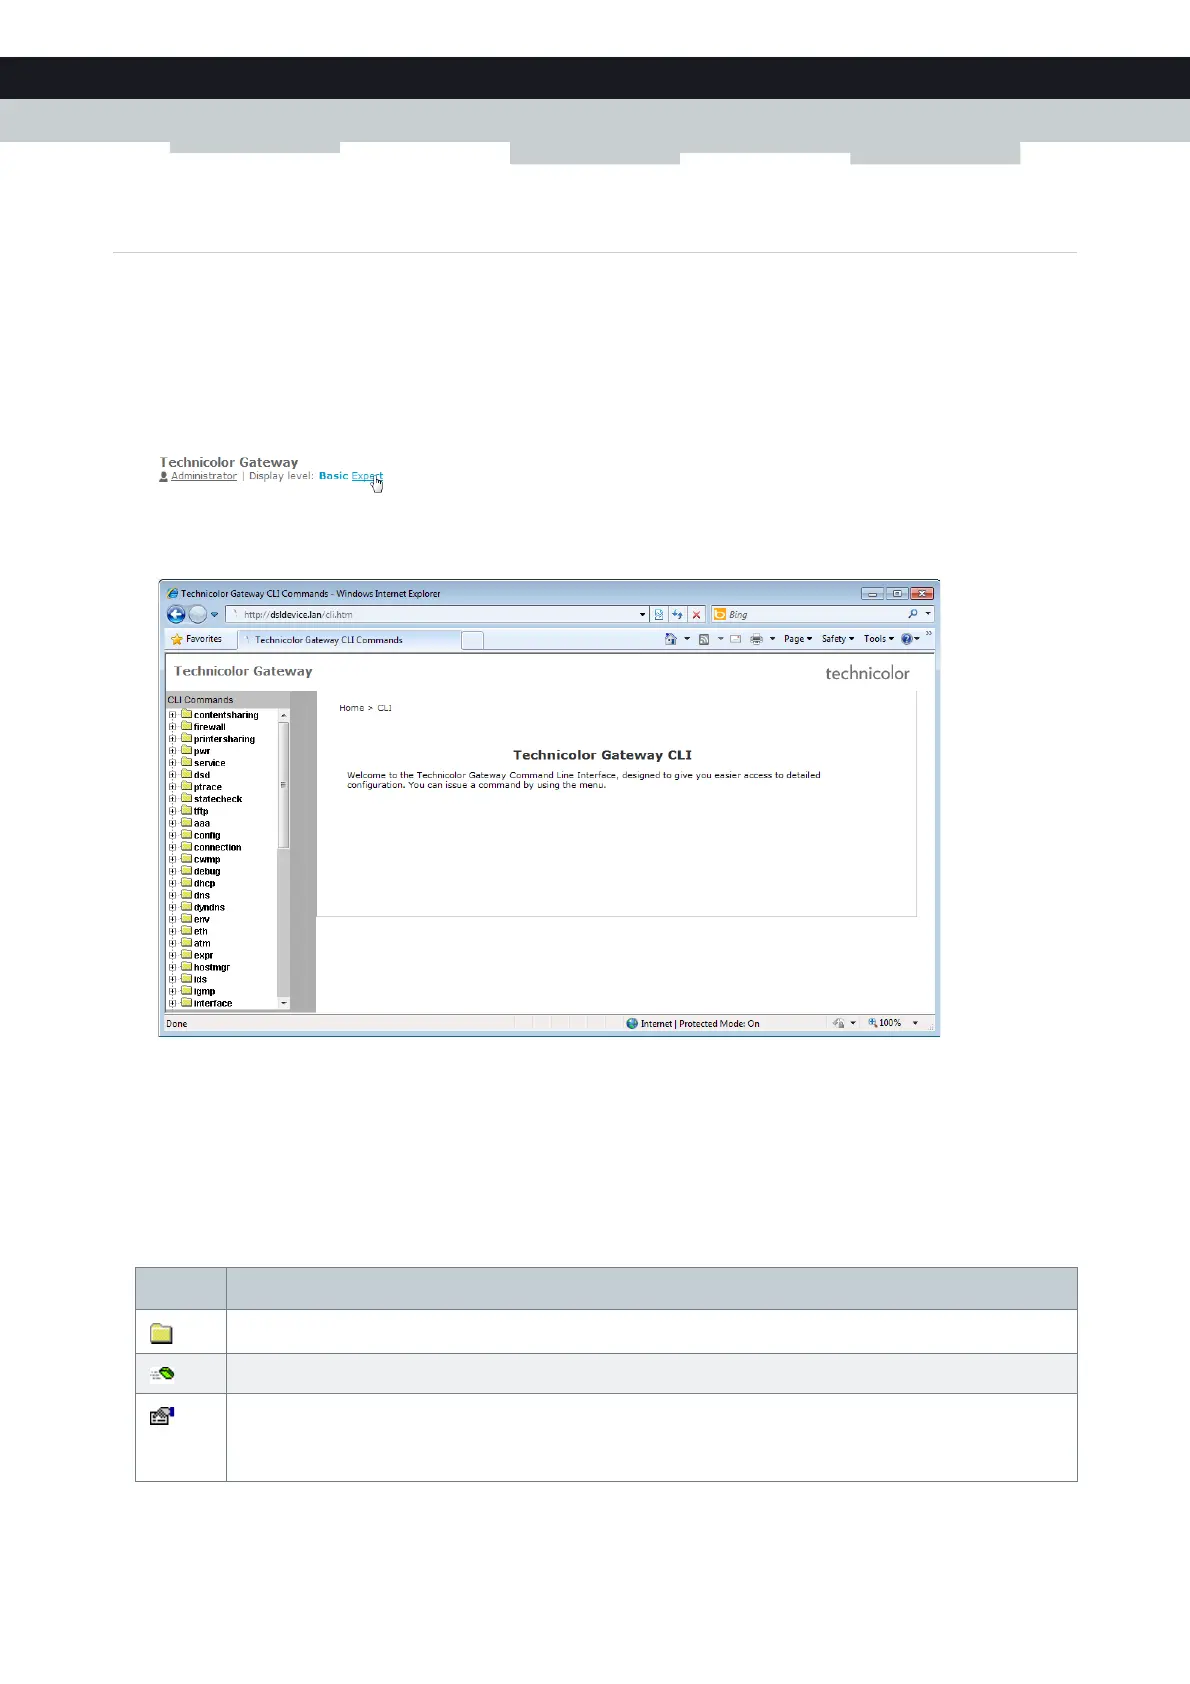Click the 'Internet | Protected Mode: On' status text
The image size is (1190, 1684).
700,1024
